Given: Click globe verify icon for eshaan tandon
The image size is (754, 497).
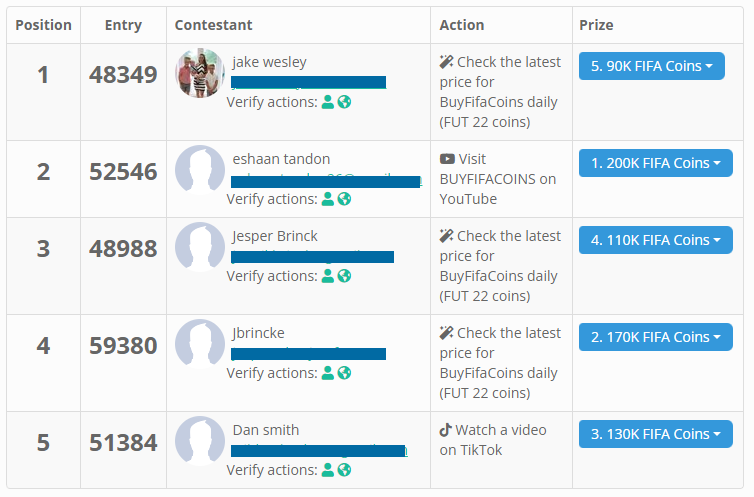Looking at the screenshot, I should click(x=344, y=199).
